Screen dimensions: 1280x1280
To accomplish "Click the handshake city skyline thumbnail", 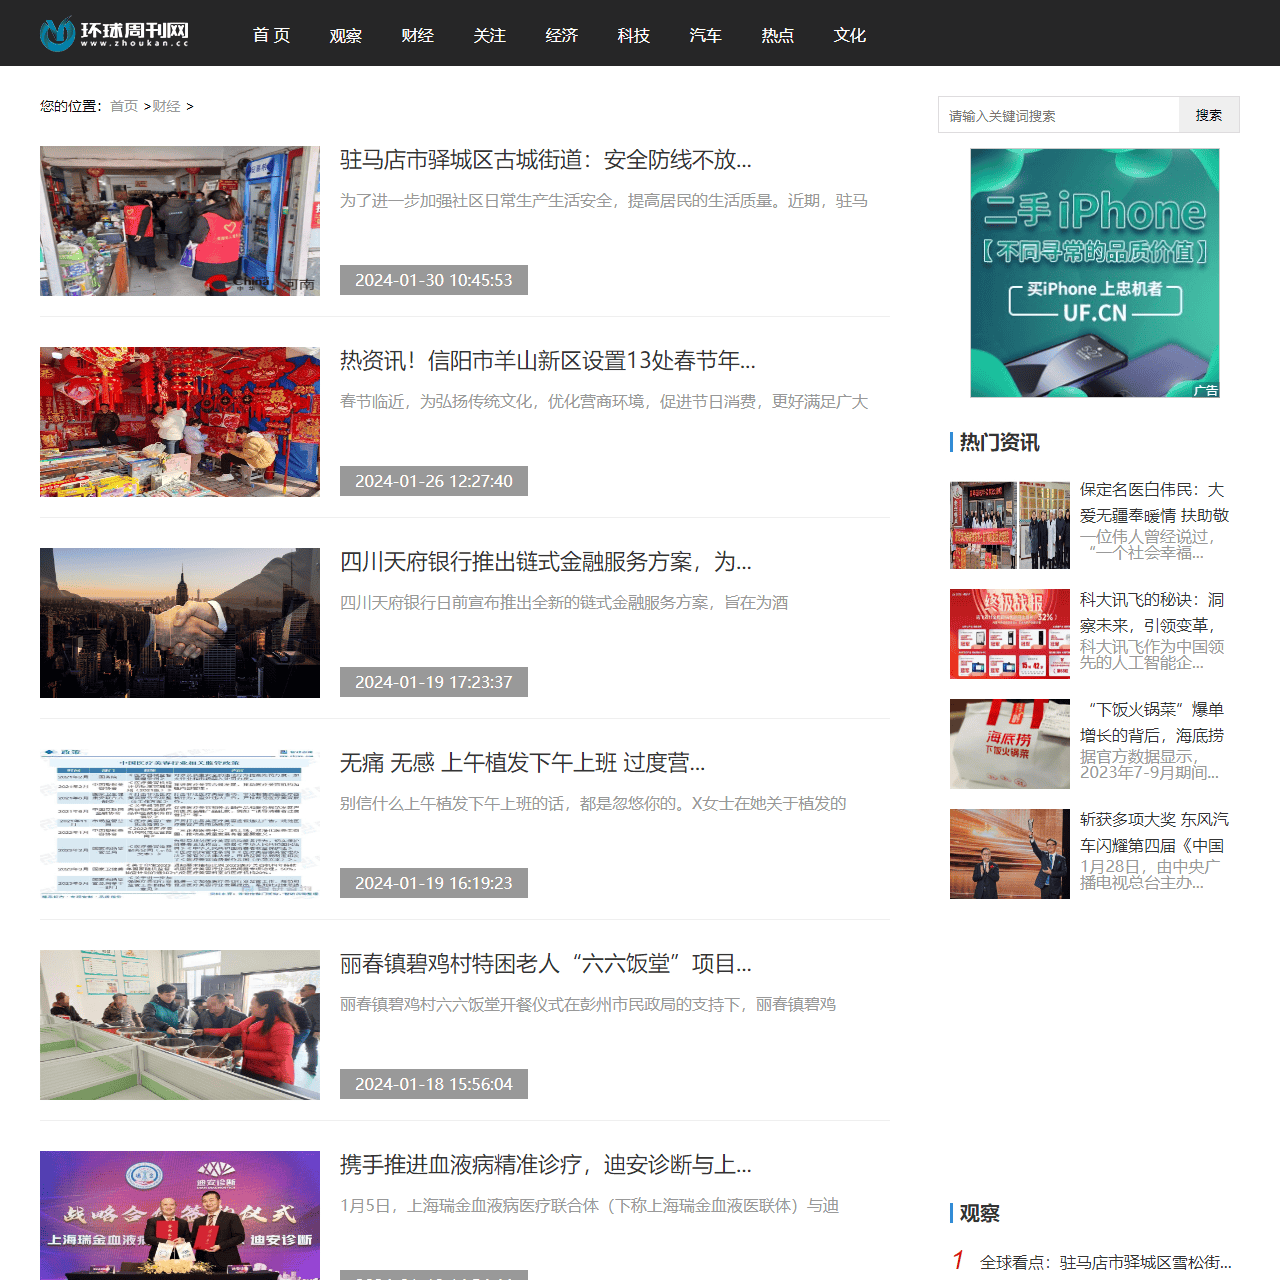I will 180,623.
